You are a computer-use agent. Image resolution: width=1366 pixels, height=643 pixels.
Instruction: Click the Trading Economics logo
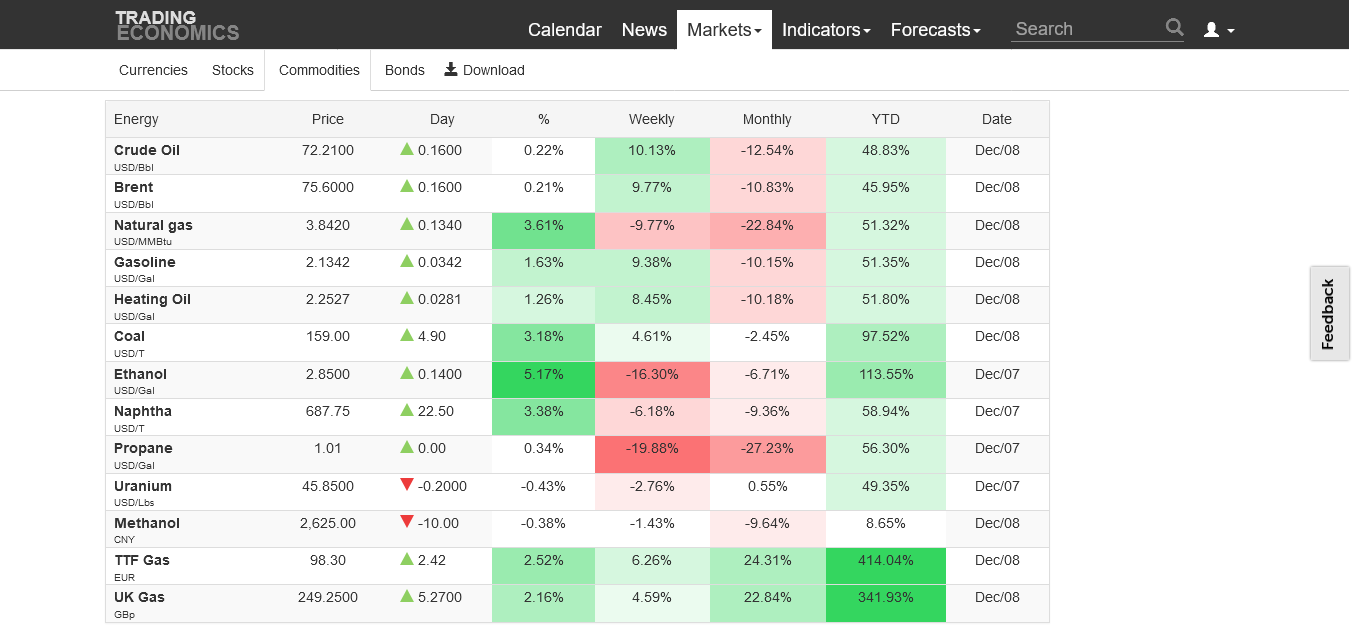[177, 25]
